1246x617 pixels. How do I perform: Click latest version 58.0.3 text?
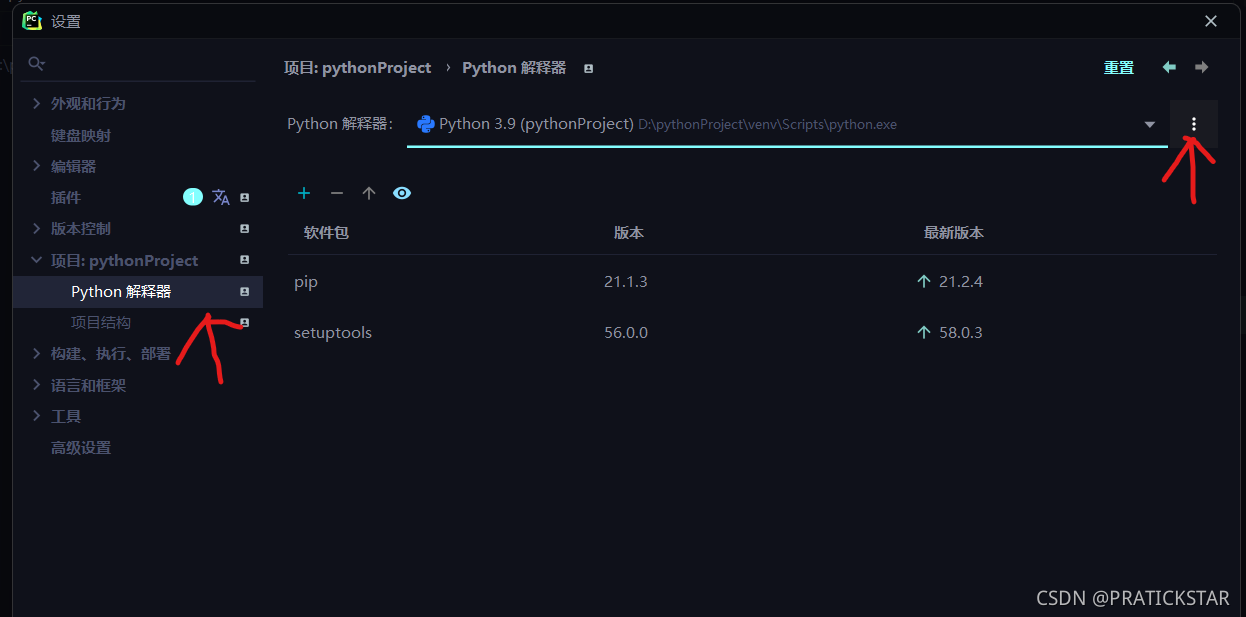(x=961, y=332)
